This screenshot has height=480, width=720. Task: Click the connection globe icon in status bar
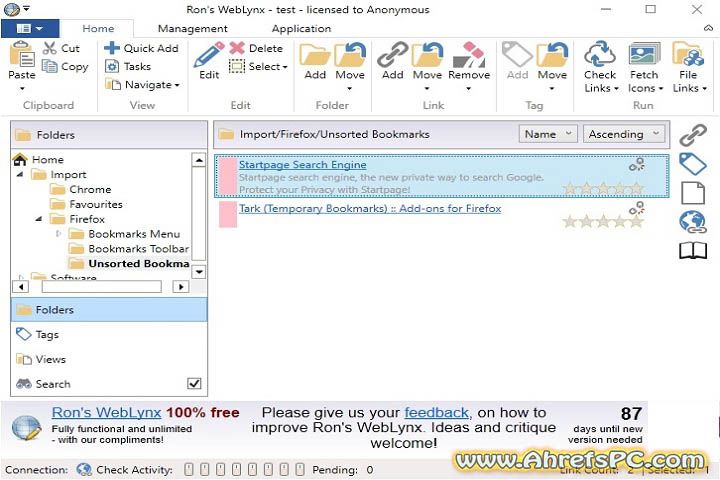84,469
